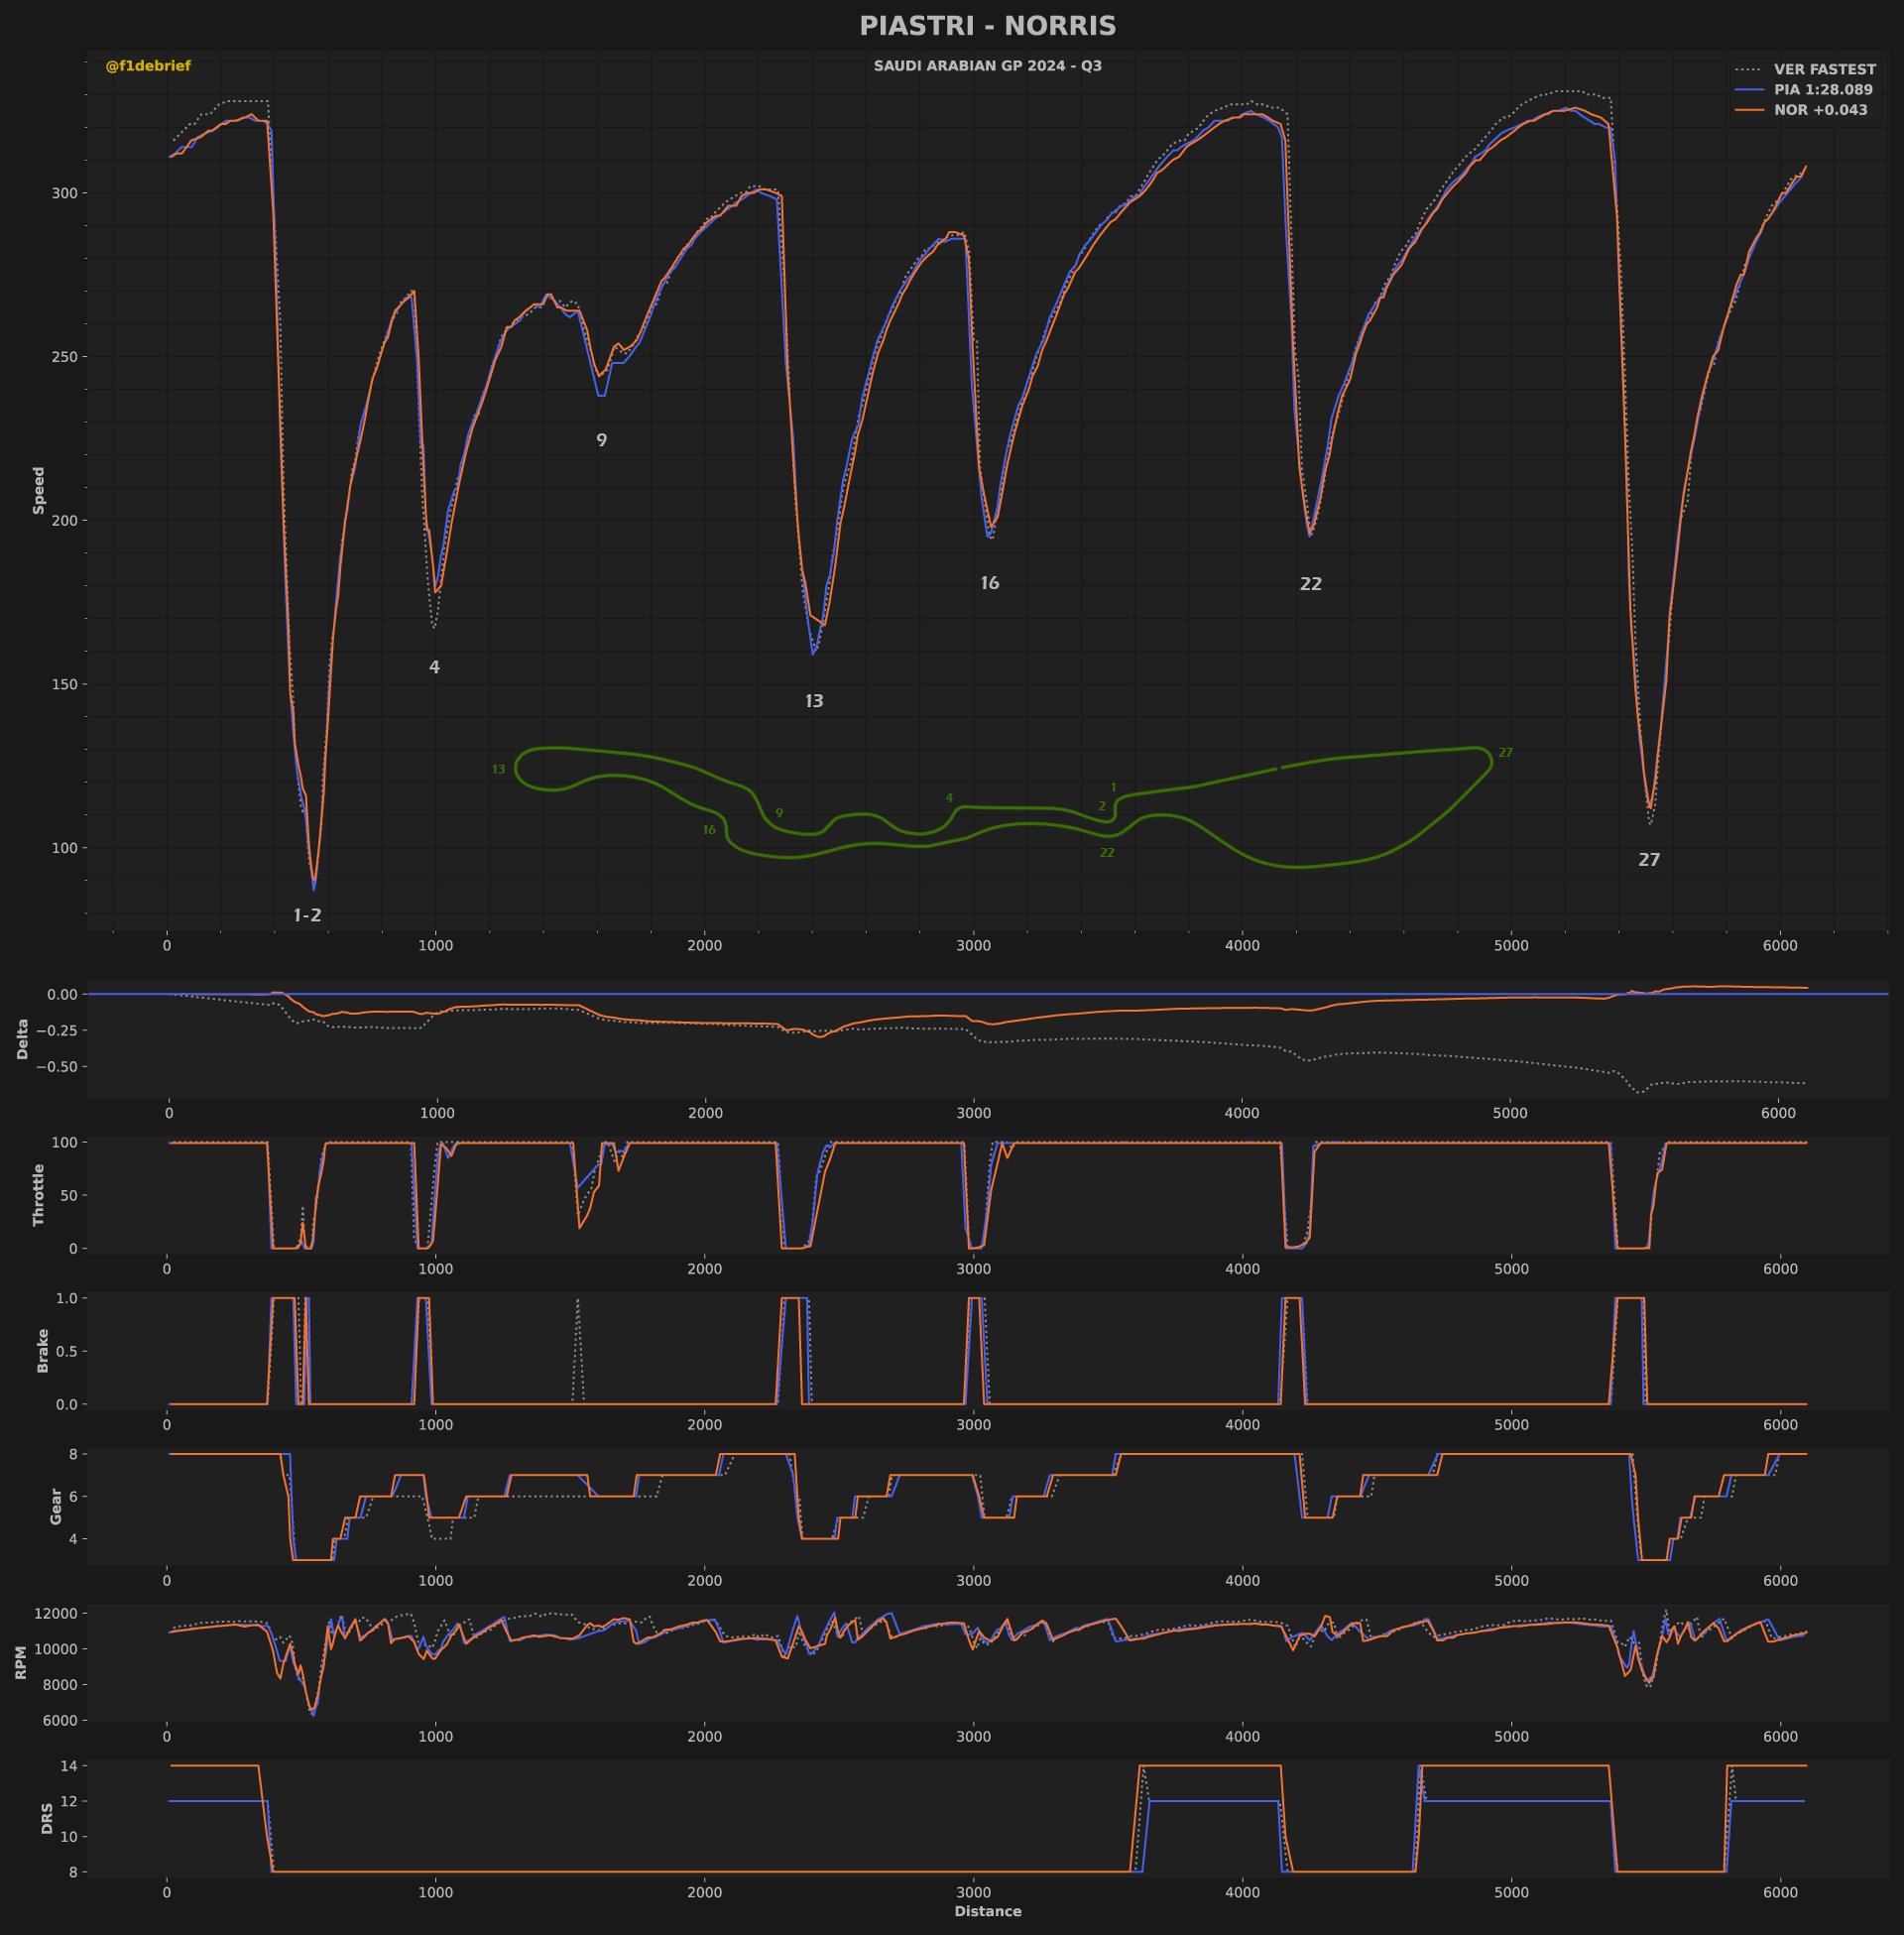Click the SAUDI ARABIAN GP 2024 - Q3 subtitle

pyautogui.click(x=987, y=66)
